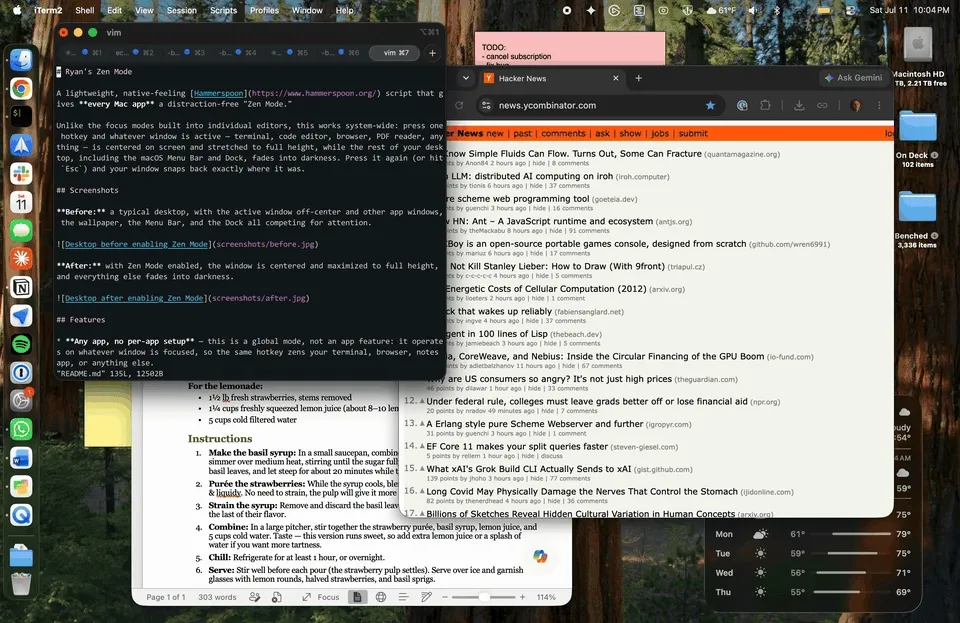Click the volume icon in the menu bar
The height and width of the screenshot is (623, 960).
coord(753,10)
